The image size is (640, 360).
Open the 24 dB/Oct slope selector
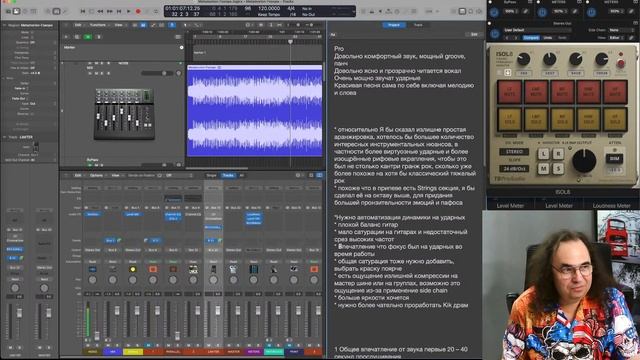click(514, 168)
